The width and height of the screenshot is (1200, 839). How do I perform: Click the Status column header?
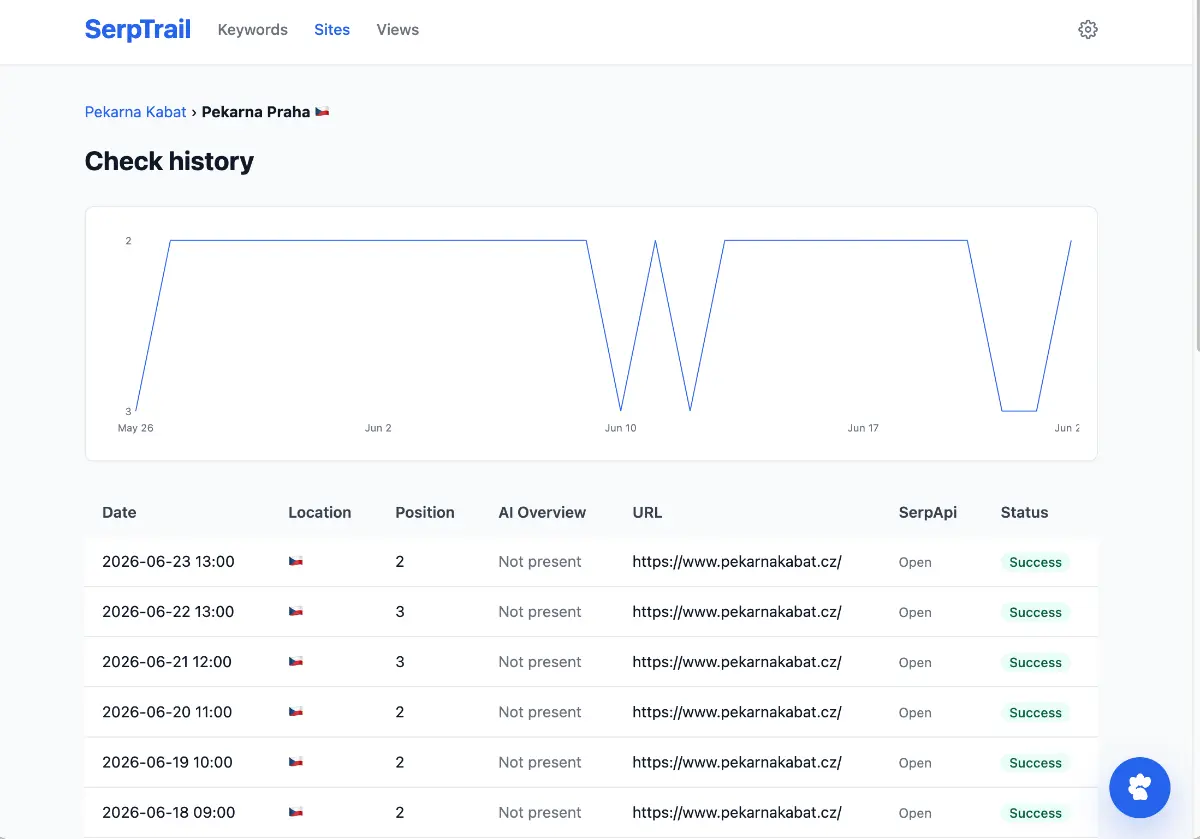[1024, 512]
